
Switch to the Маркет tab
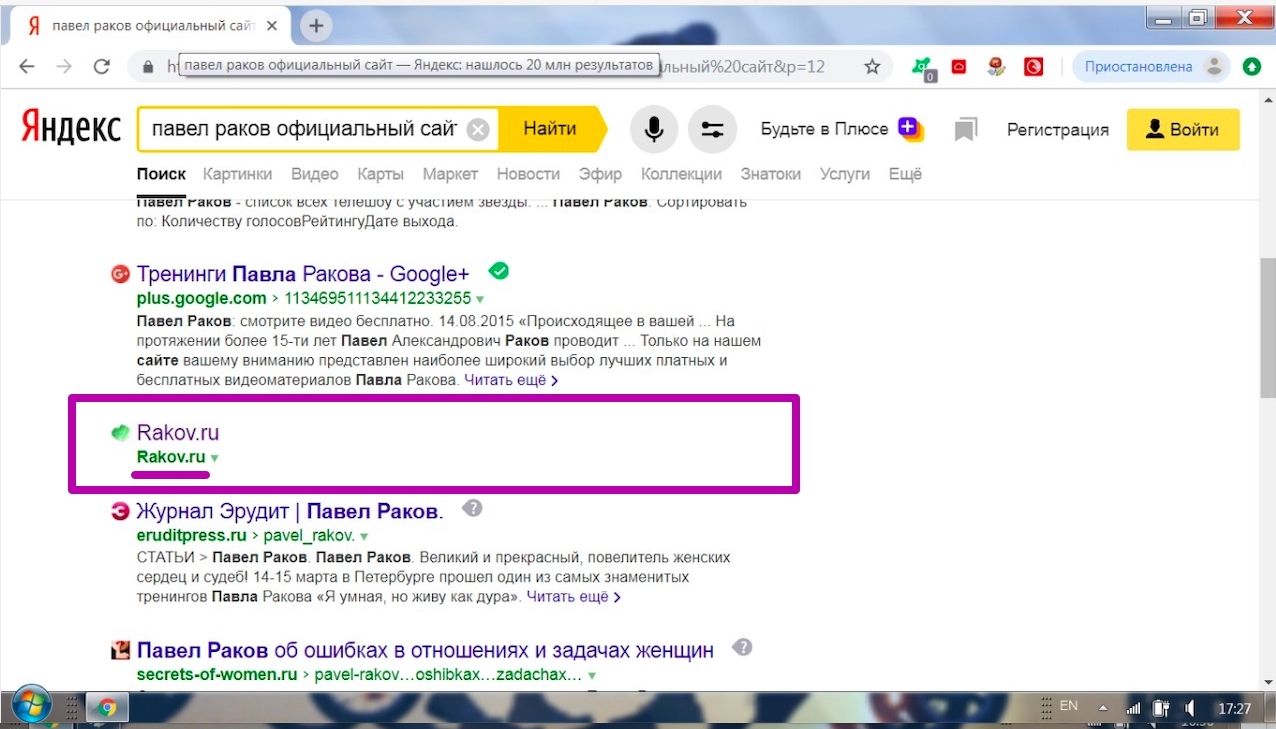pyautogui.click(x=450, y=174)
